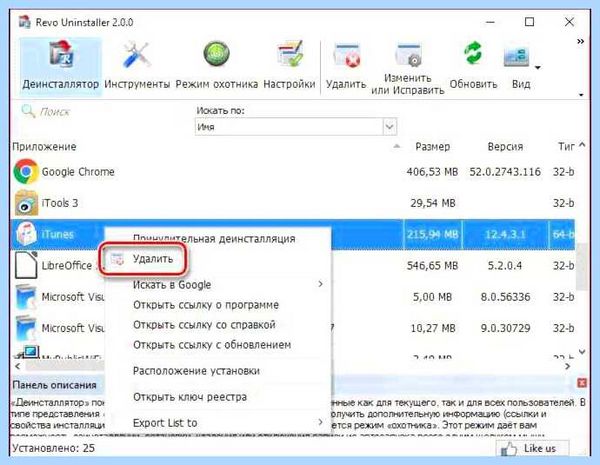
Task: Click Google Chrome size 406,53 MB
Action: tap(432, 172)
